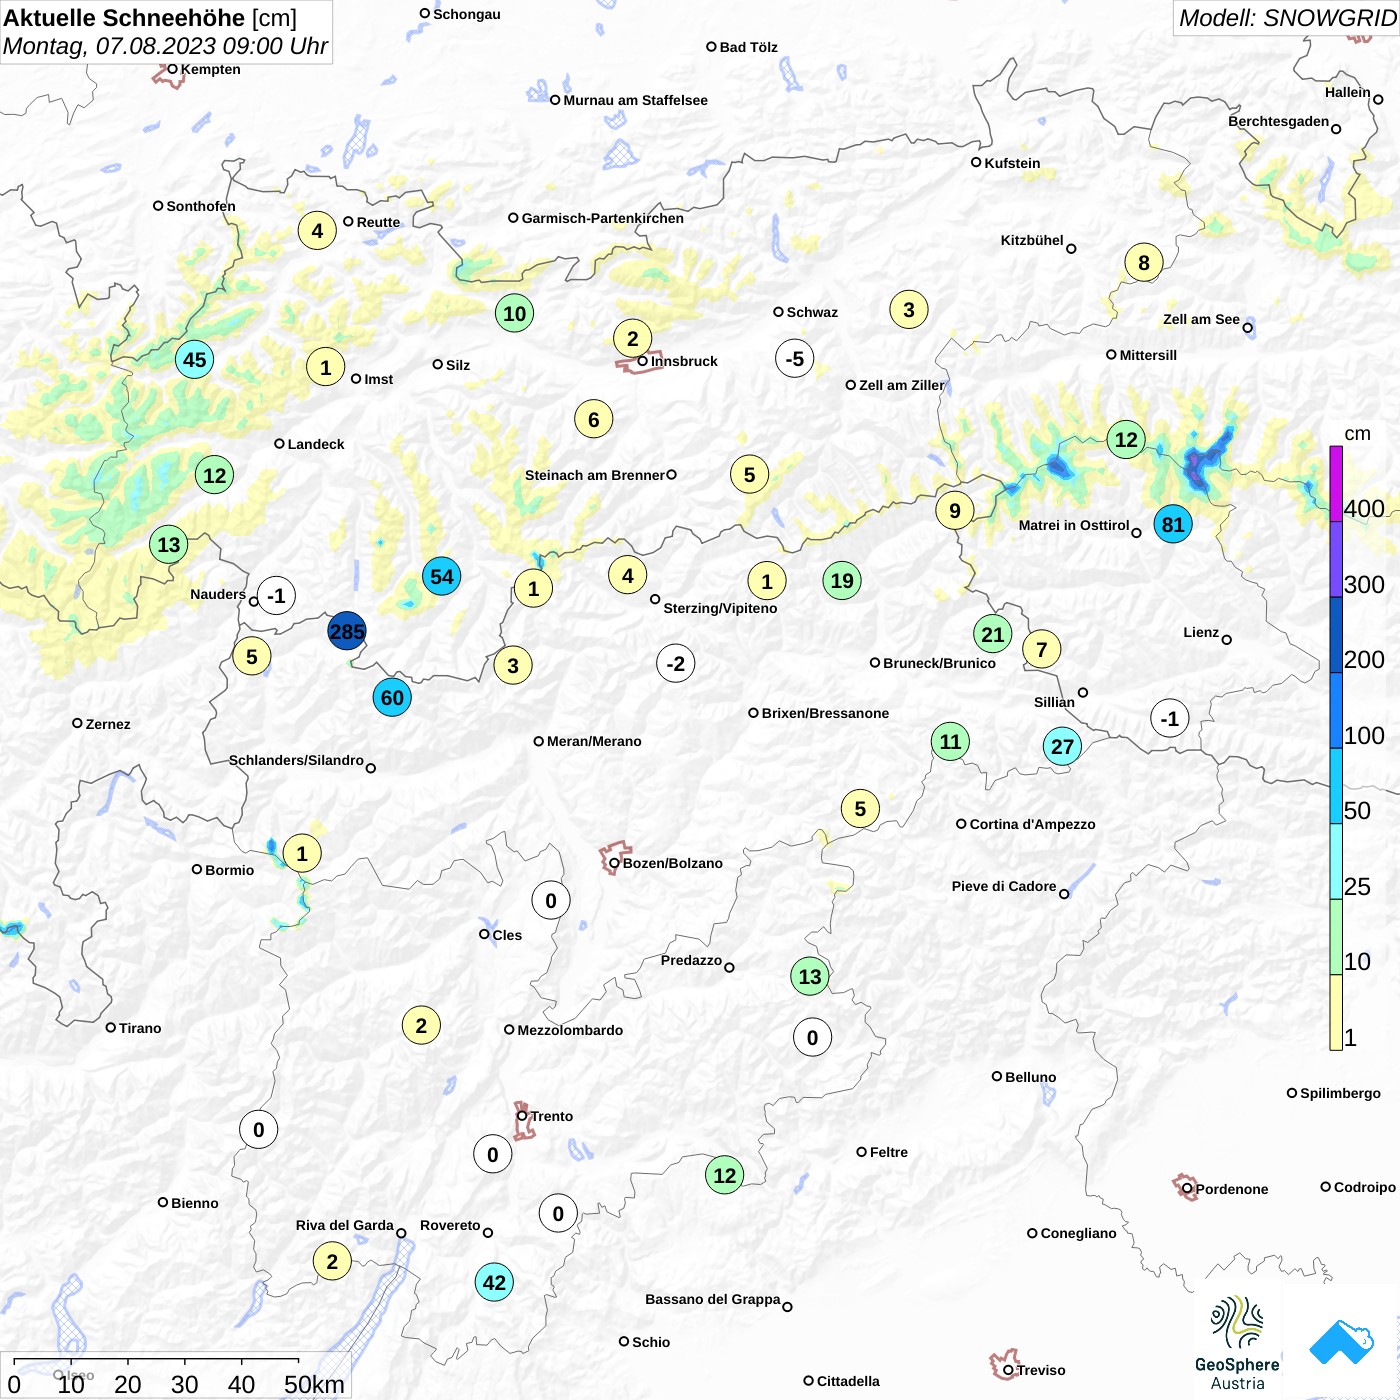Image resolution: width=1400 pixels, height=1400 pixels.
Task: Click the date 'Montag, 07.08.2023 09:00 Uhr'
Action: (x=165, y=46)
